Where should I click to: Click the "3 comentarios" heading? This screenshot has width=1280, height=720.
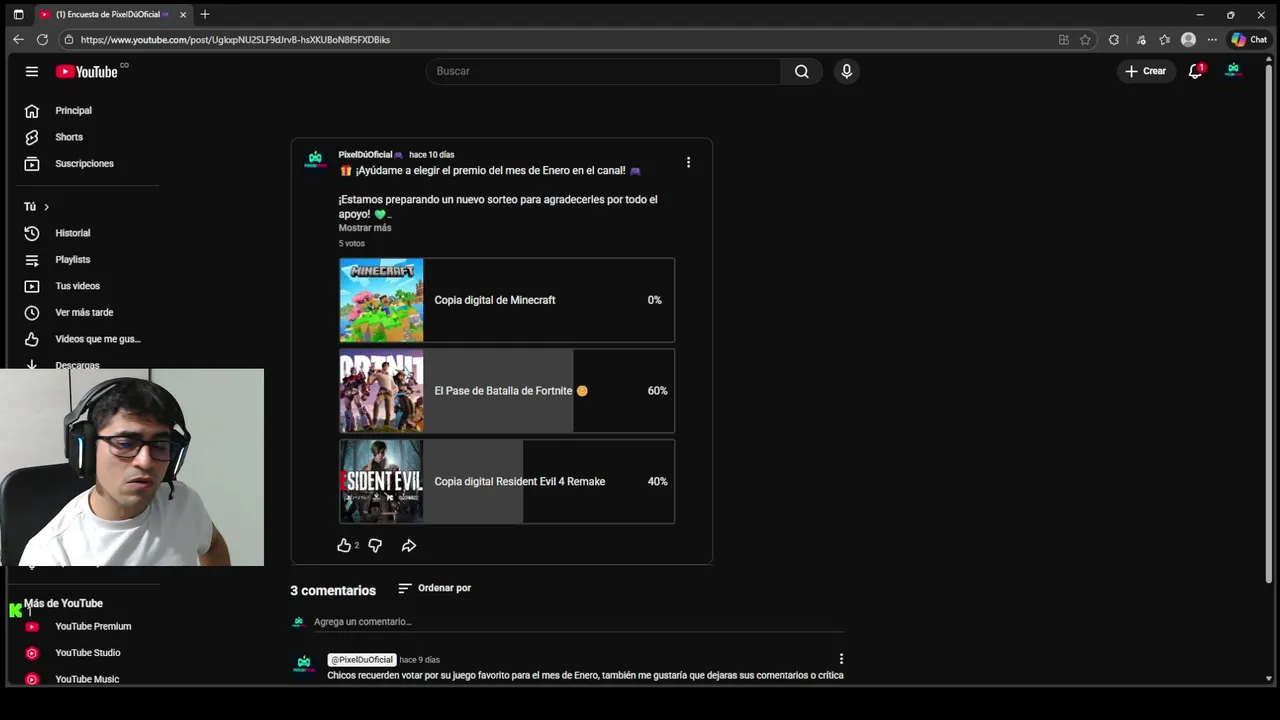pyautogui.click(x=333, y=591)
